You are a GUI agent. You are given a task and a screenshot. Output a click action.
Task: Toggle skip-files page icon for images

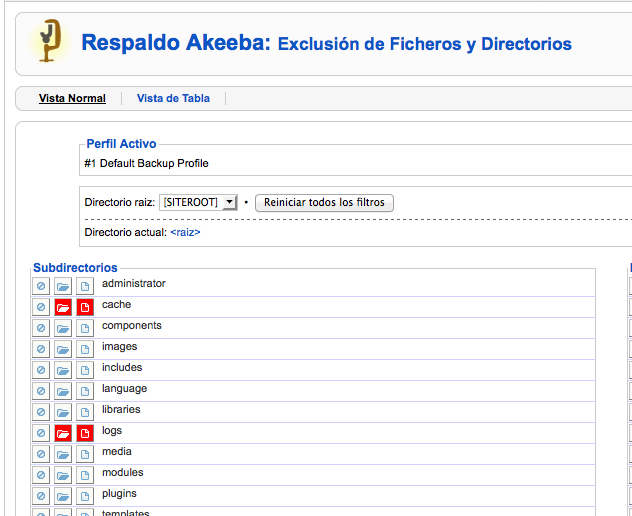pyautogui.click(x=85, y=349)
